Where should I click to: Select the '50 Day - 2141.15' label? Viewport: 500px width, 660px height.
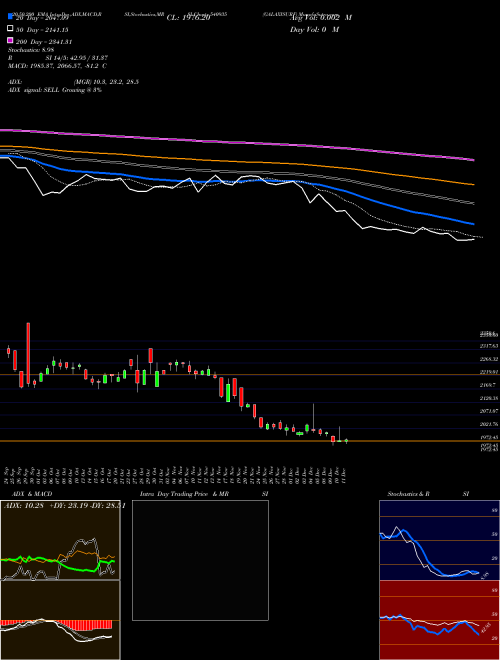(x=42, y=30)
